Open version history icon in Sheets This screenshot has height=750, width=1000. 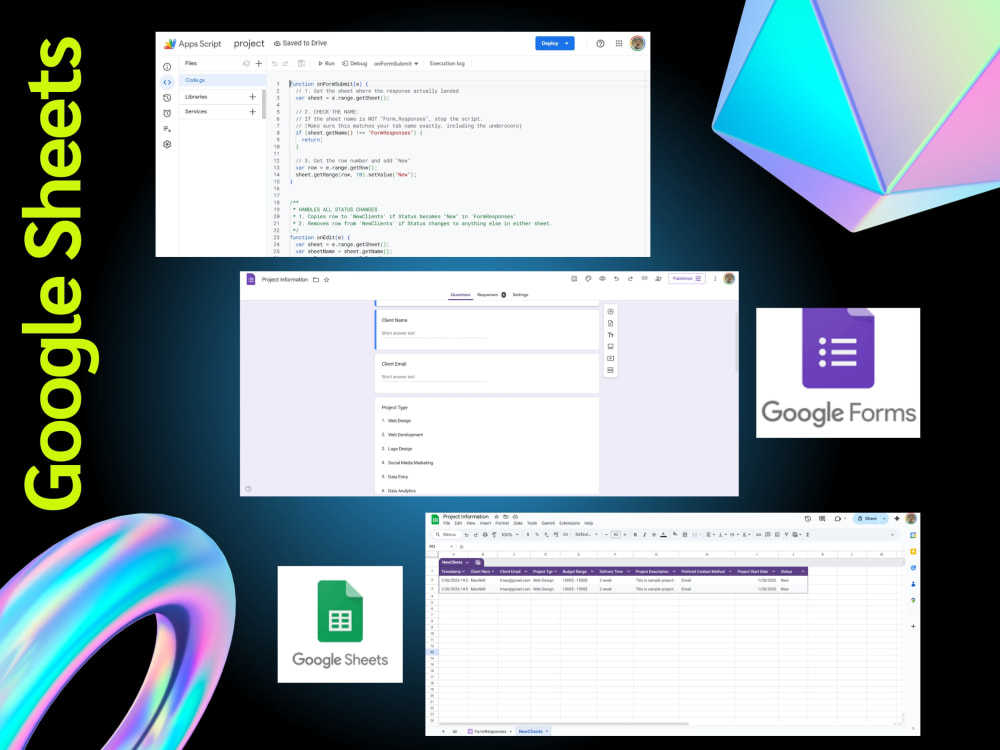pos(808,518)
